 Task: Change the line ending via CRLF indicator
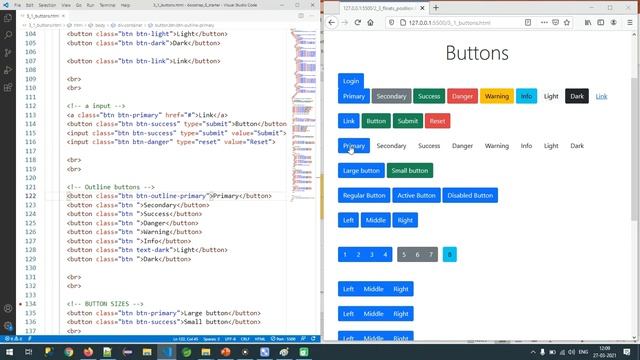point(245,339)
